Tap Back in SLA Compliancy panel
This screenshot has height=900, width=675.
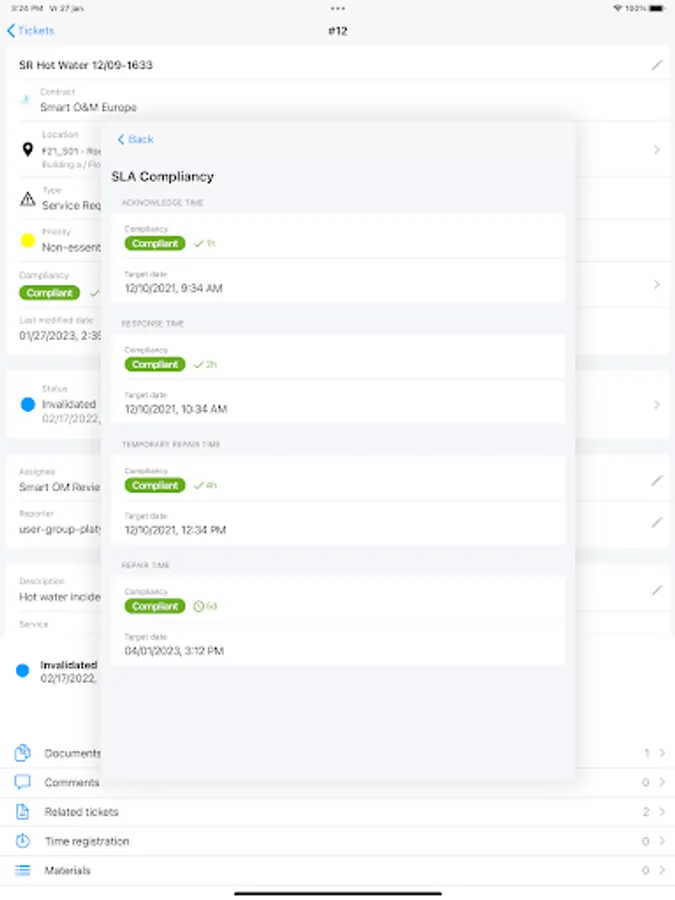135,139
